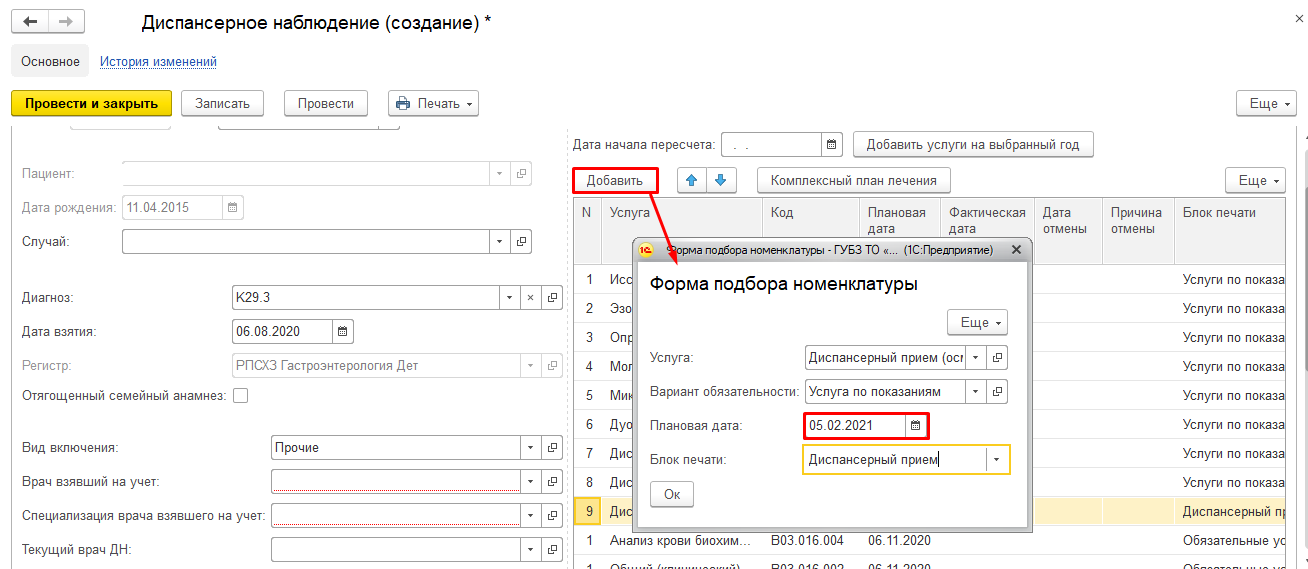The image size is (1308, 569).
Task: Open the Вид включения dropdown
Action: click(531, 448)
